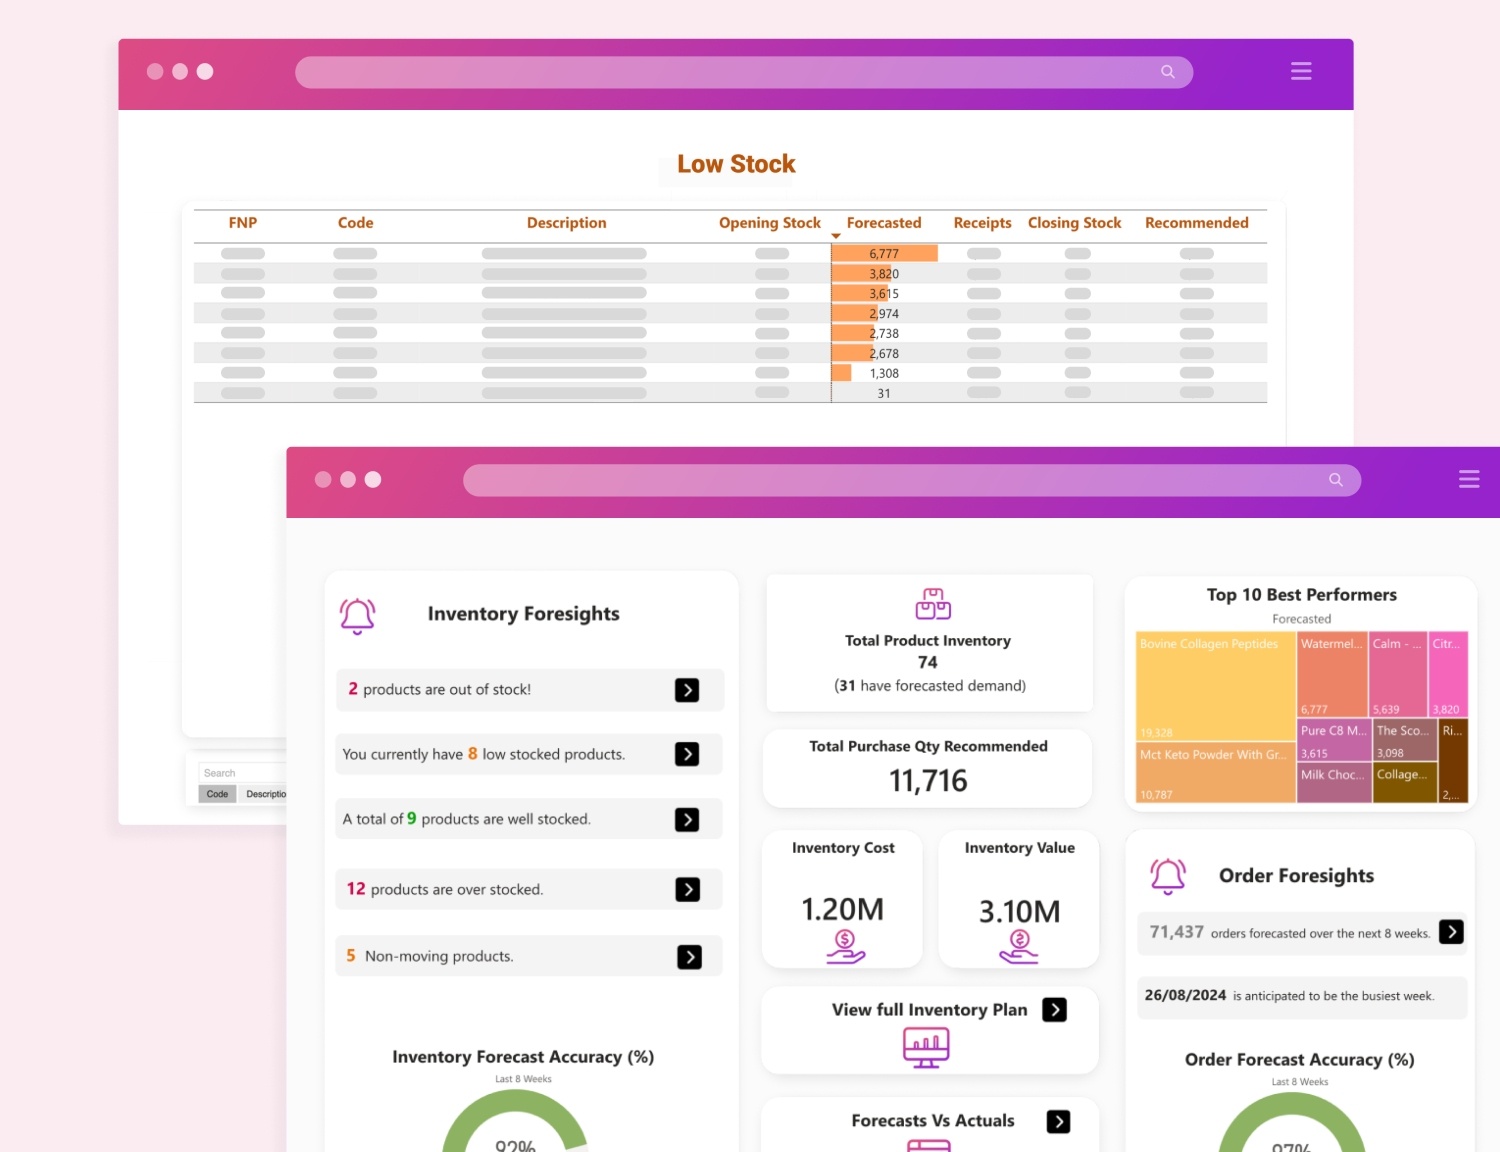1500x1152 pixels.
Task: Select the Citr... treemap tile
Action: tap(1448, 675)
